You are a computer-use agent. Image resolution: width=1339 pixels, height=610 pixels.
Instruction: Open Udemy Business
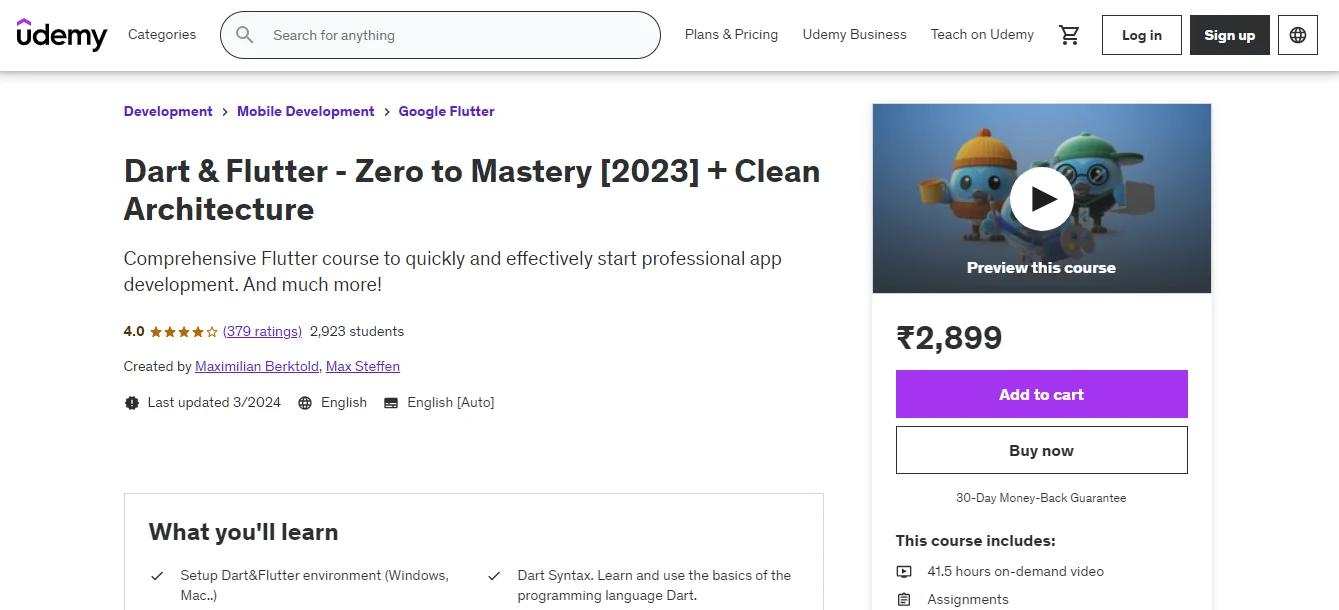pyautogui.click(x=854, y=34)
